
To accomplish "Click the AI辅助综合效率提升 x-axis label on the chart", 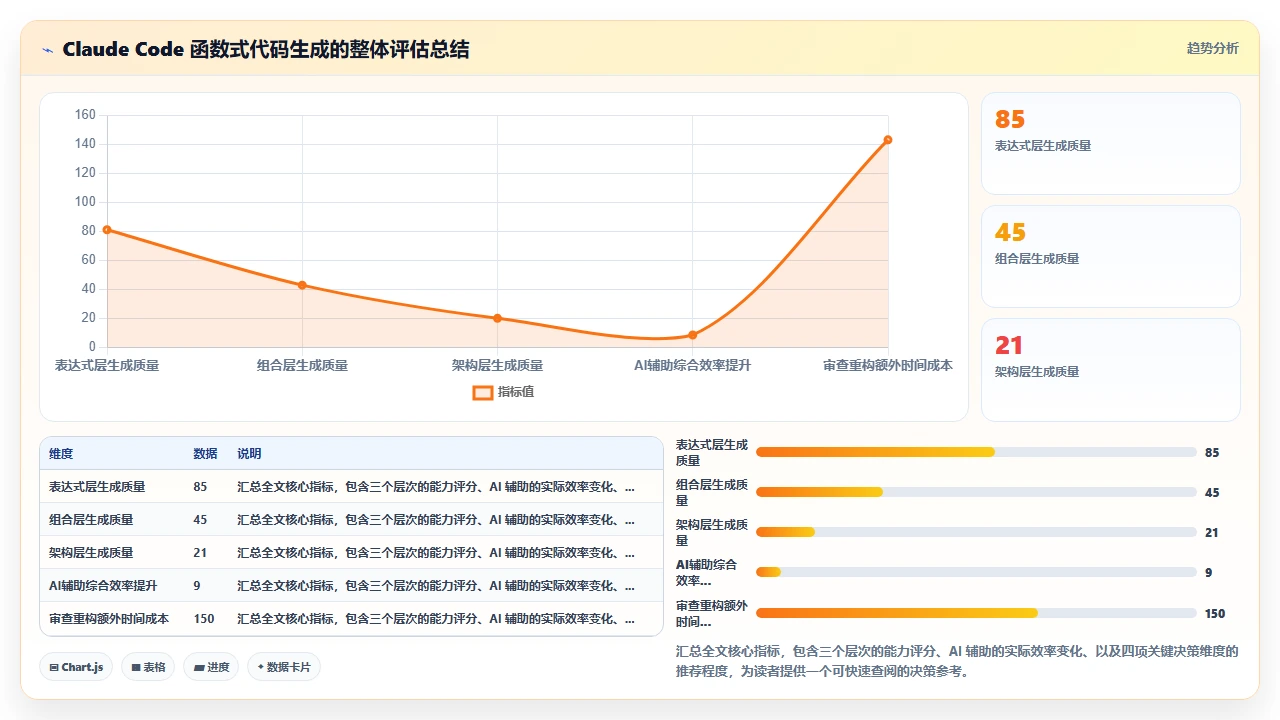I will point(692,366).
